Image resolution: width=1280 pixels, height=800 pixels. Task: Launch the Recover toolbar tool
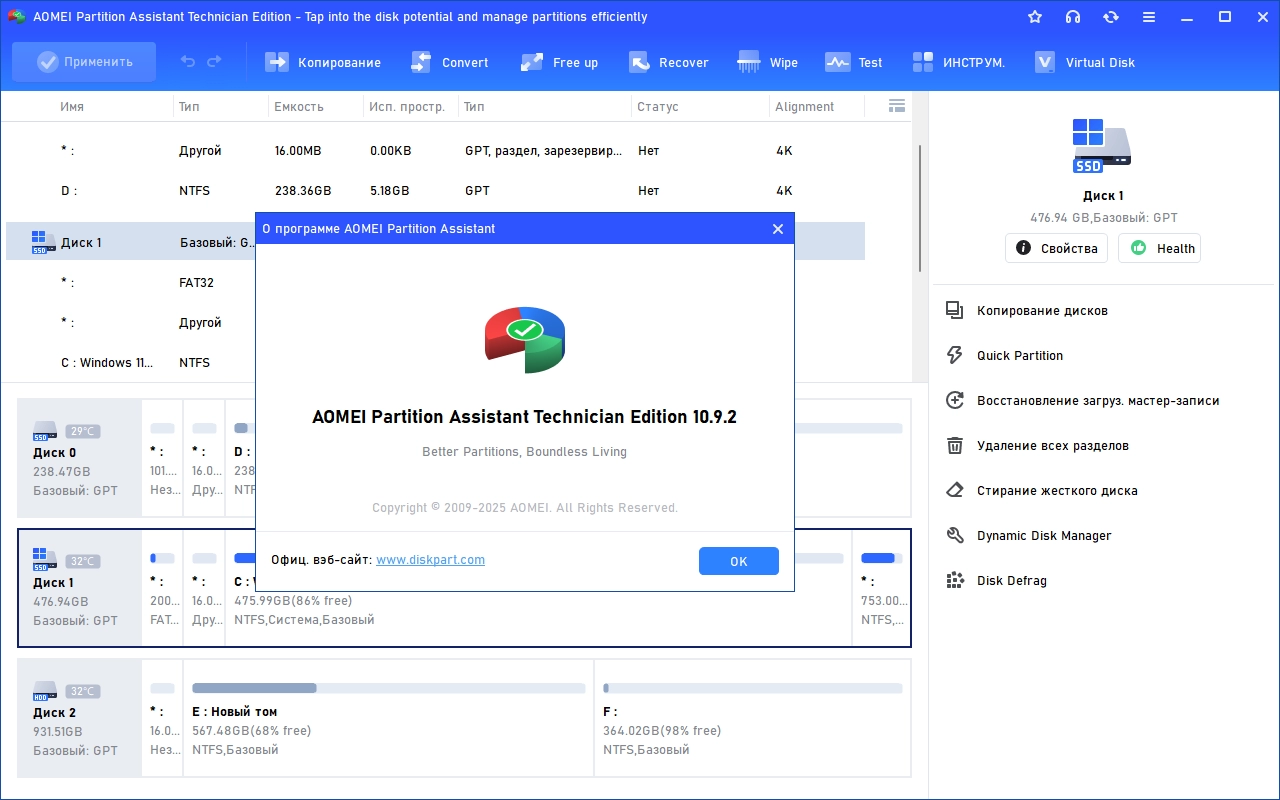(669, 62)
